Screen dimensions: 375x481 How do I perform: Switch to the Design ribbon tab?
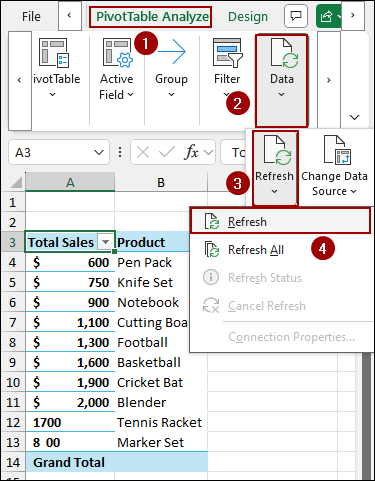coord(248,17)
